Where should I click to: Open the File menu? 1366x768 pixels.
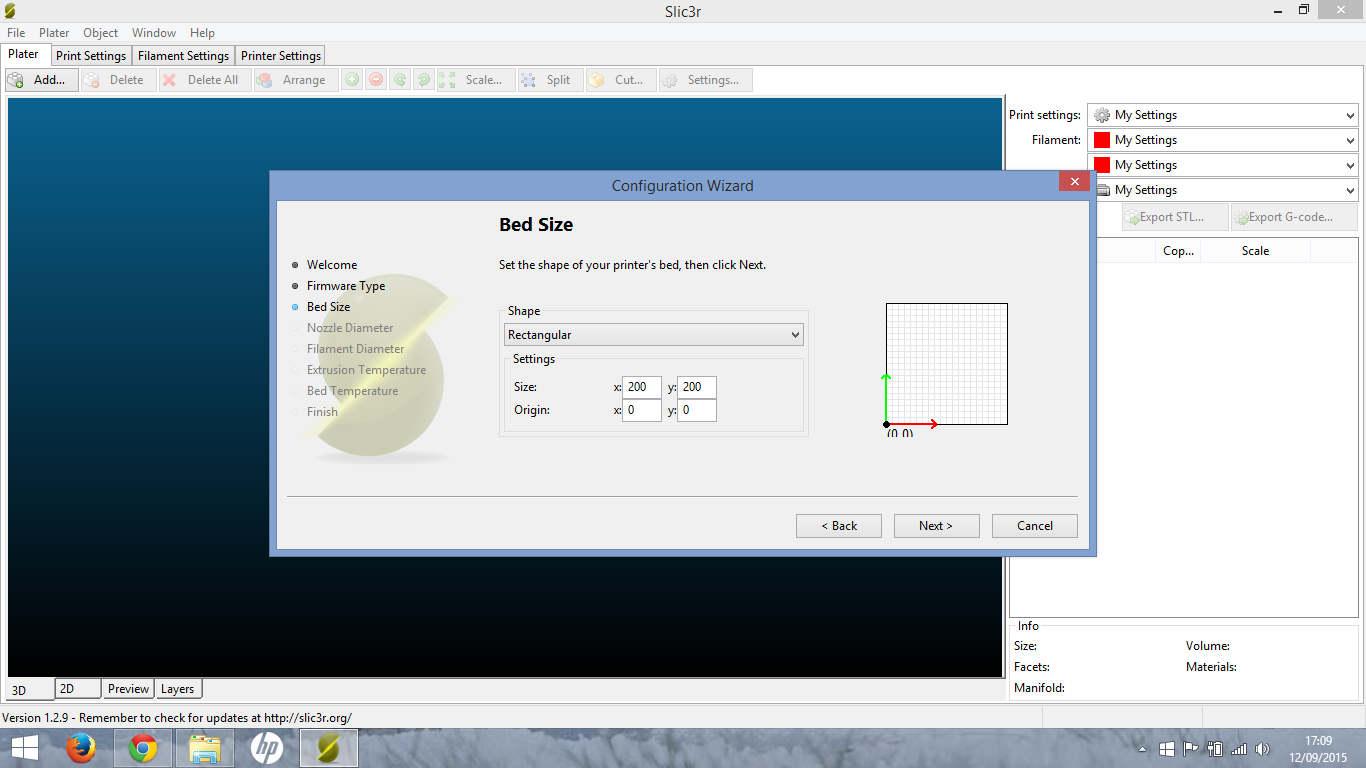point(16,33)
